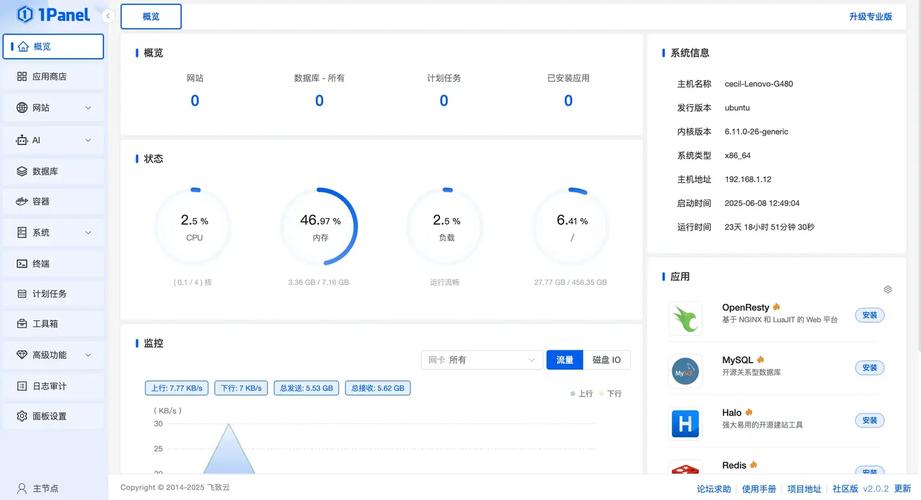
Task: Click the host IP 192.168.1.12
Action: tap(748, 179)
